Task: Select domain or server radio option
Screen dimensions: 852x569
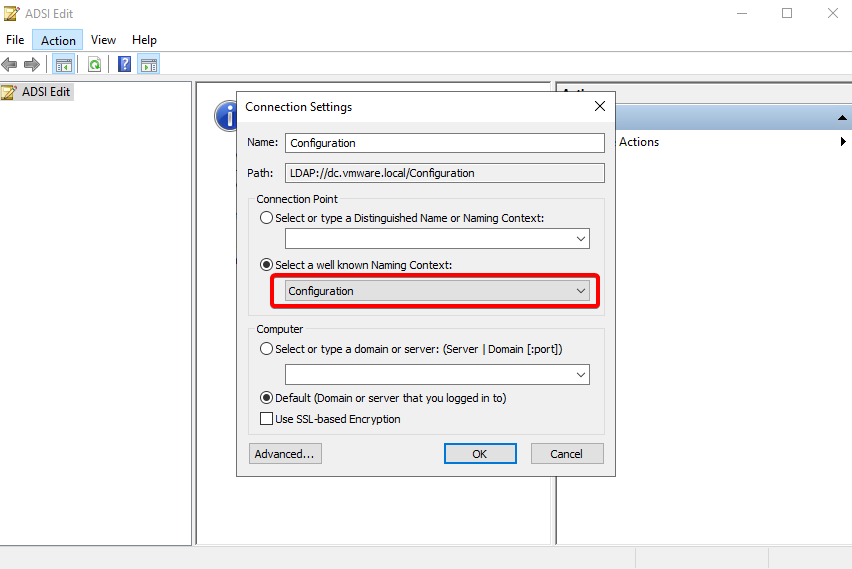Action: click(x=266, y=349)
